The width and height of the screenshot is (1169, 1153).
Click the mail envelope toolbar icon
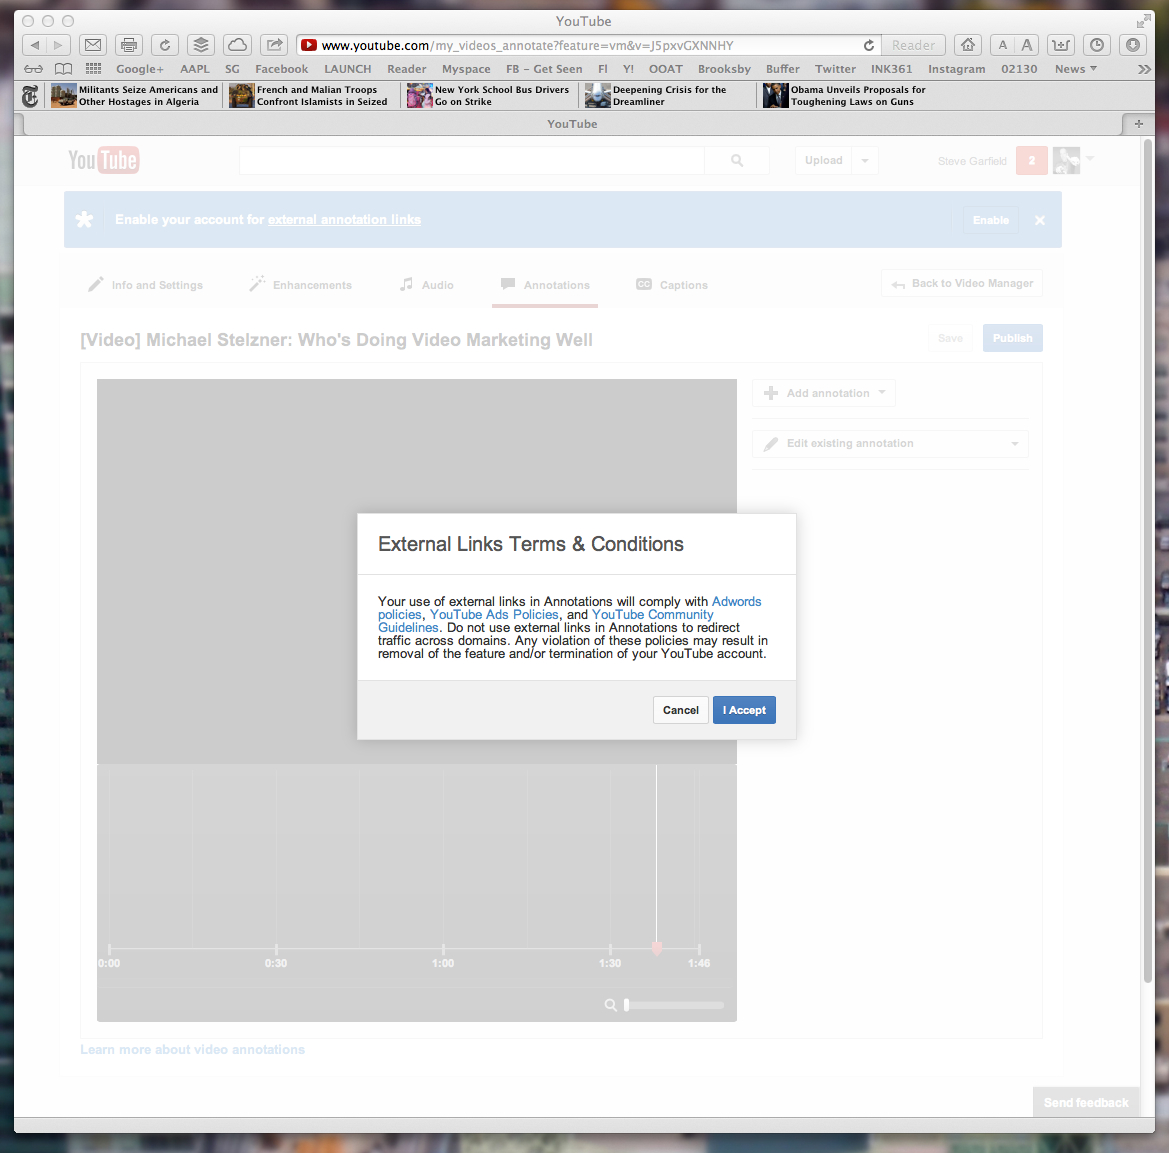click(93, 45)
